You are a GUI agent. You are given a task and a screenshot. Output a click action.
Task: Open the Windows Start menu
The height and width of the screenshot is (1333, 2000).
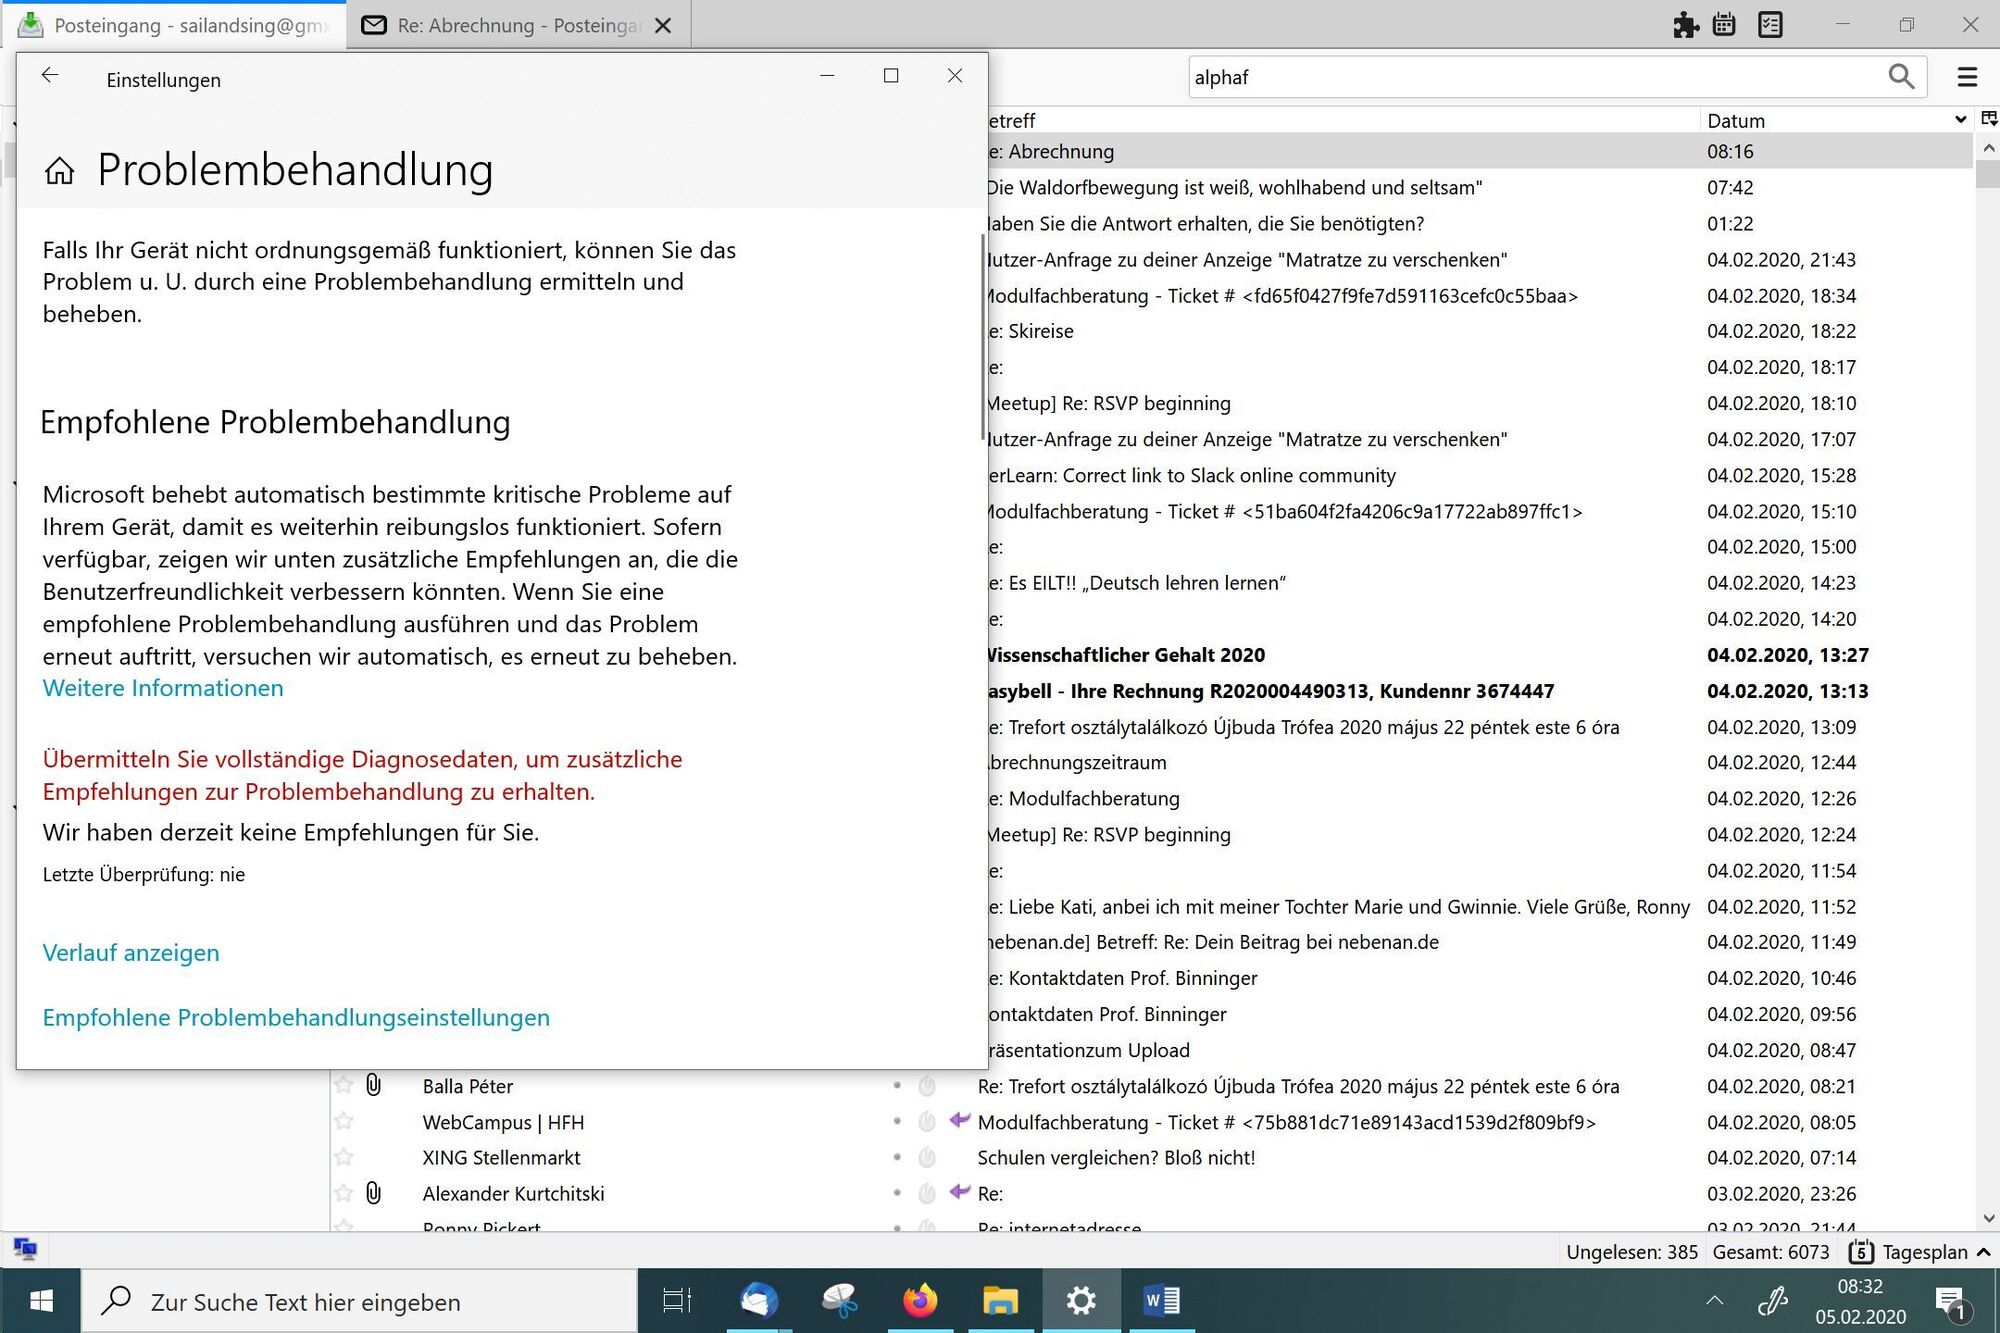click(x=41, y=1301)
